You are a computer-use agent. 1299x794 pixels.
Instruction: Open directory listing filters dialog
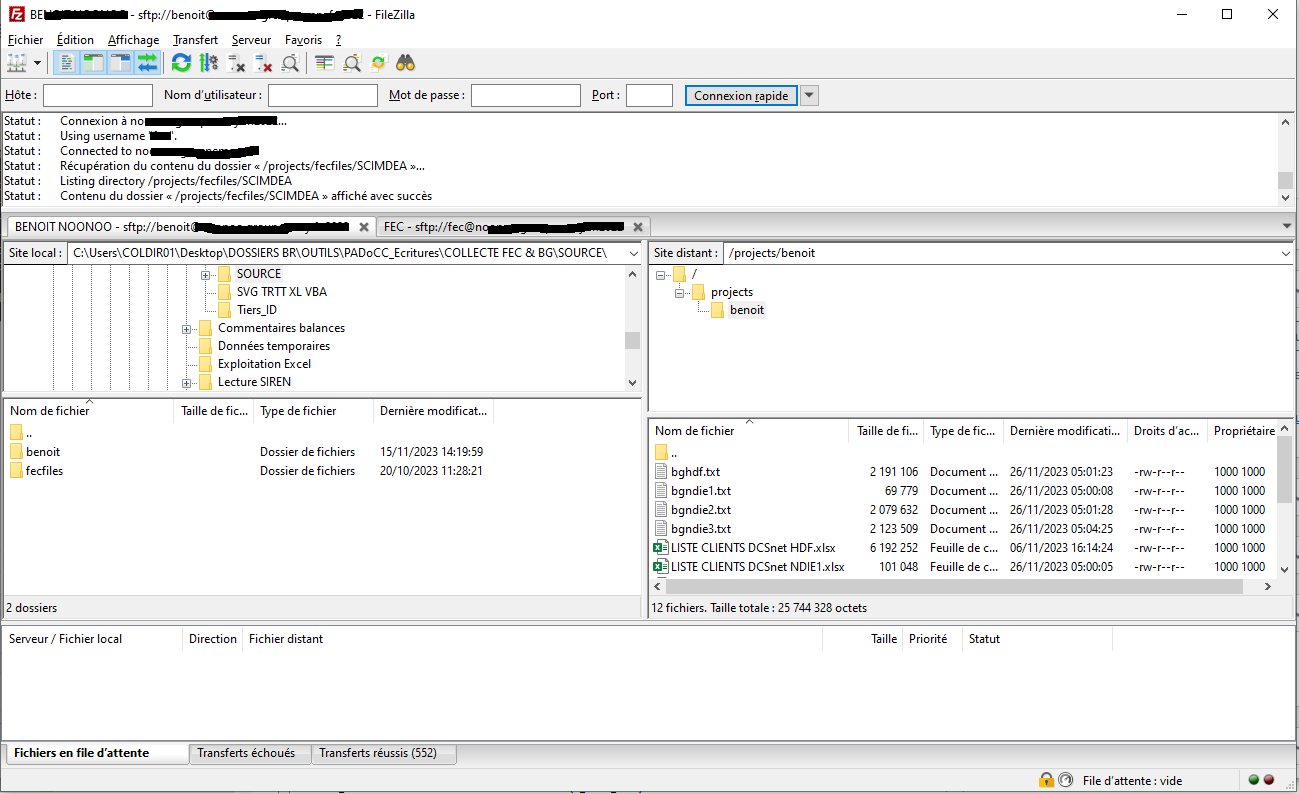[324, 63]
